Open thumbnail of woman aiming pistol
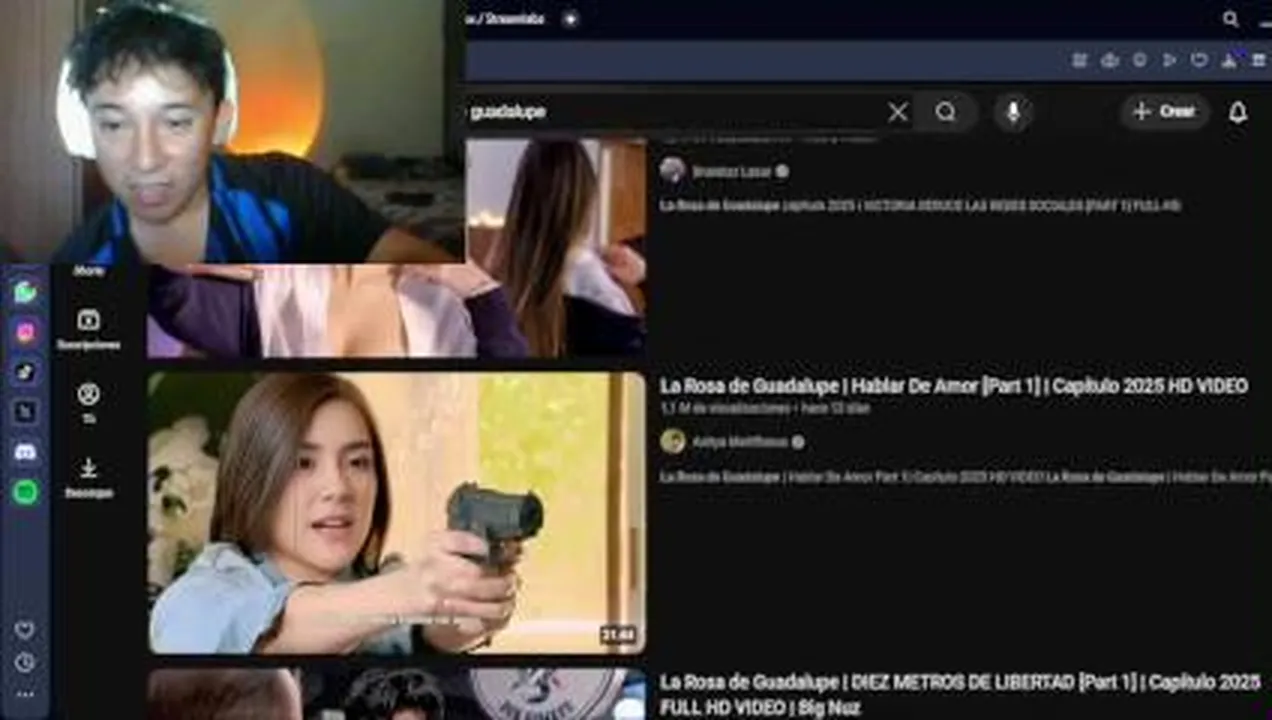1272x720 pixels. click(x=397, y=513)
